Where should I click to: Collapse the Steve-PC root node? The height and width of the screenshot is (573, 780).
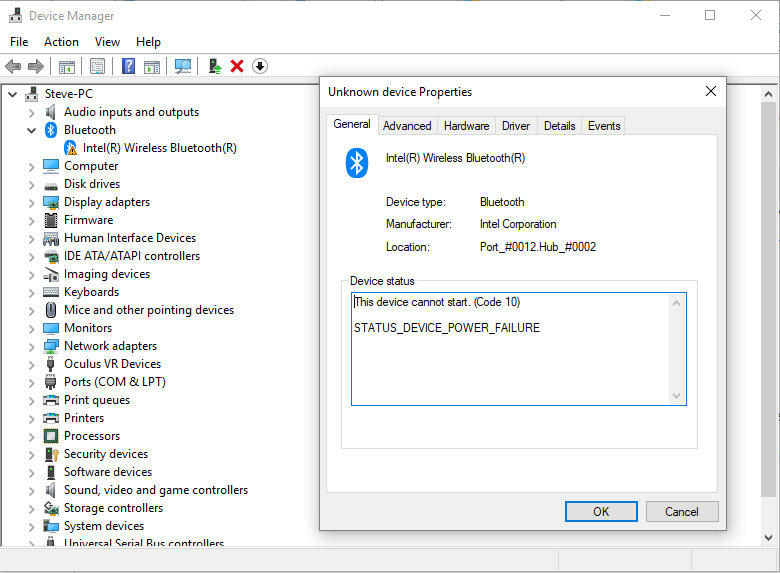pos(12,94)
